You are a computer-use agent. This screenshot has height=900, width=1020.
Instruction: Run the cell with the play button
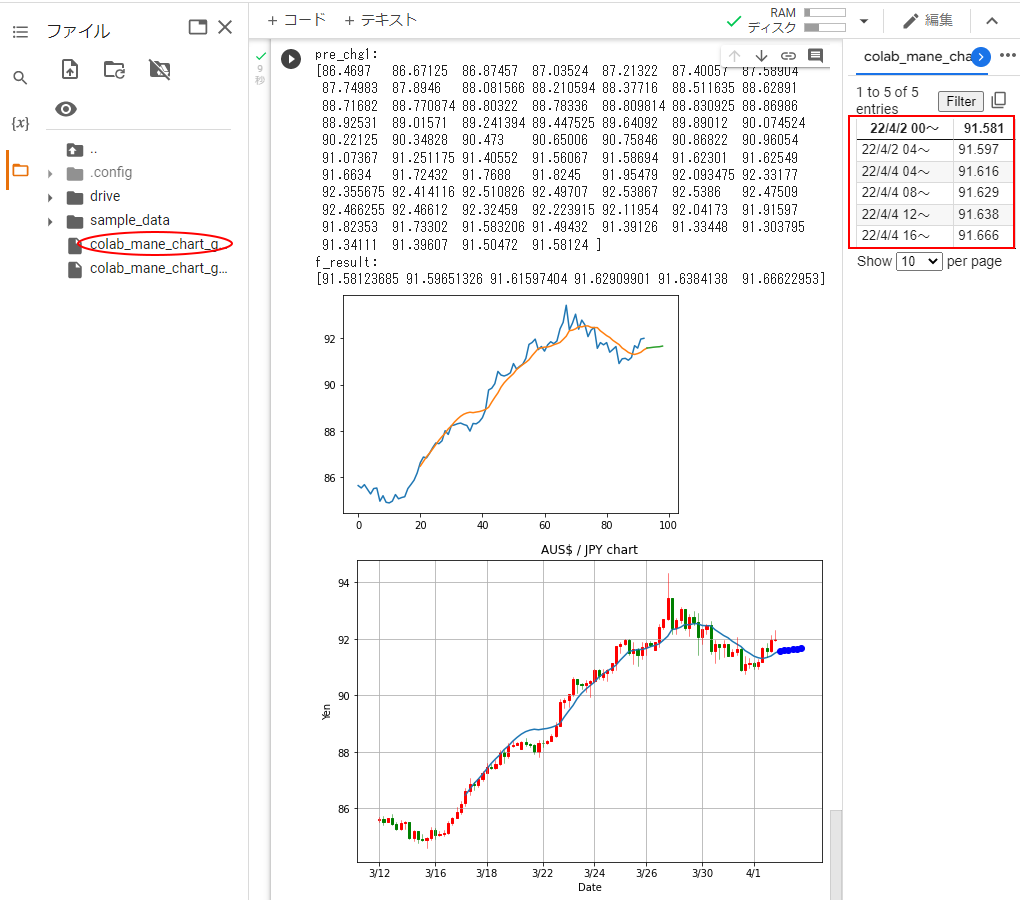click(291, 59)
